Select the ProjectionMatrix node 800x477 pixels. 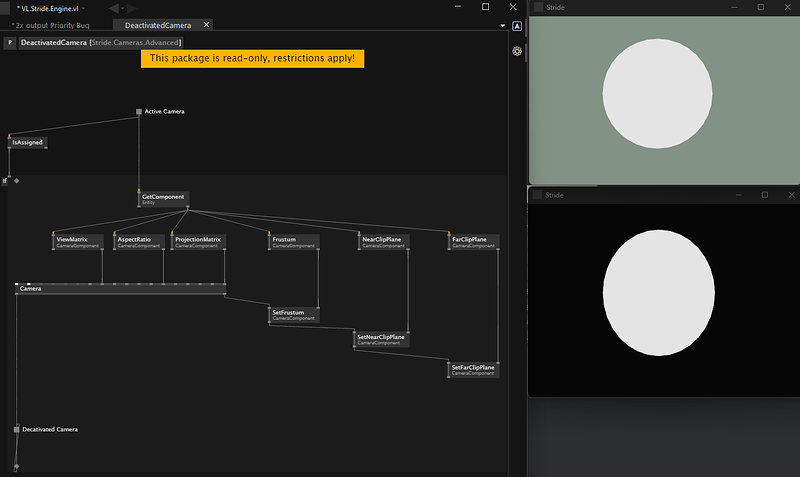(x=198, y=241)
